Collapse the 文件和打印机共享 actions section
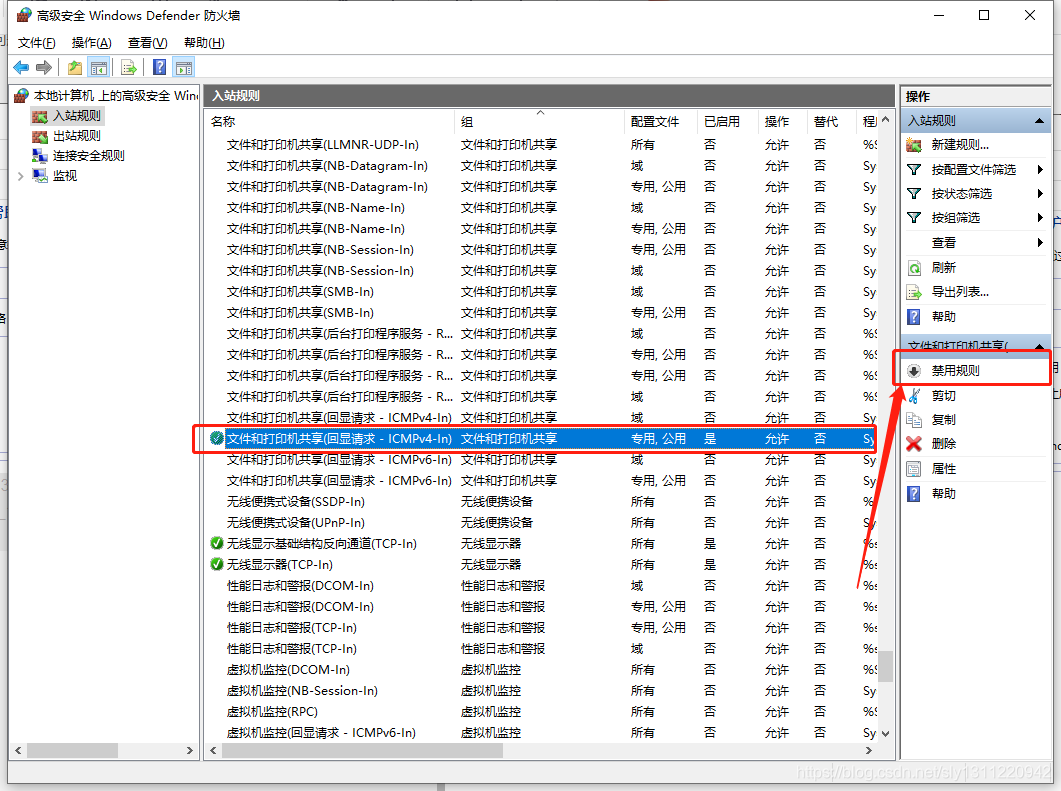The image size is (1061, 791). click(x=1039, y=346)
